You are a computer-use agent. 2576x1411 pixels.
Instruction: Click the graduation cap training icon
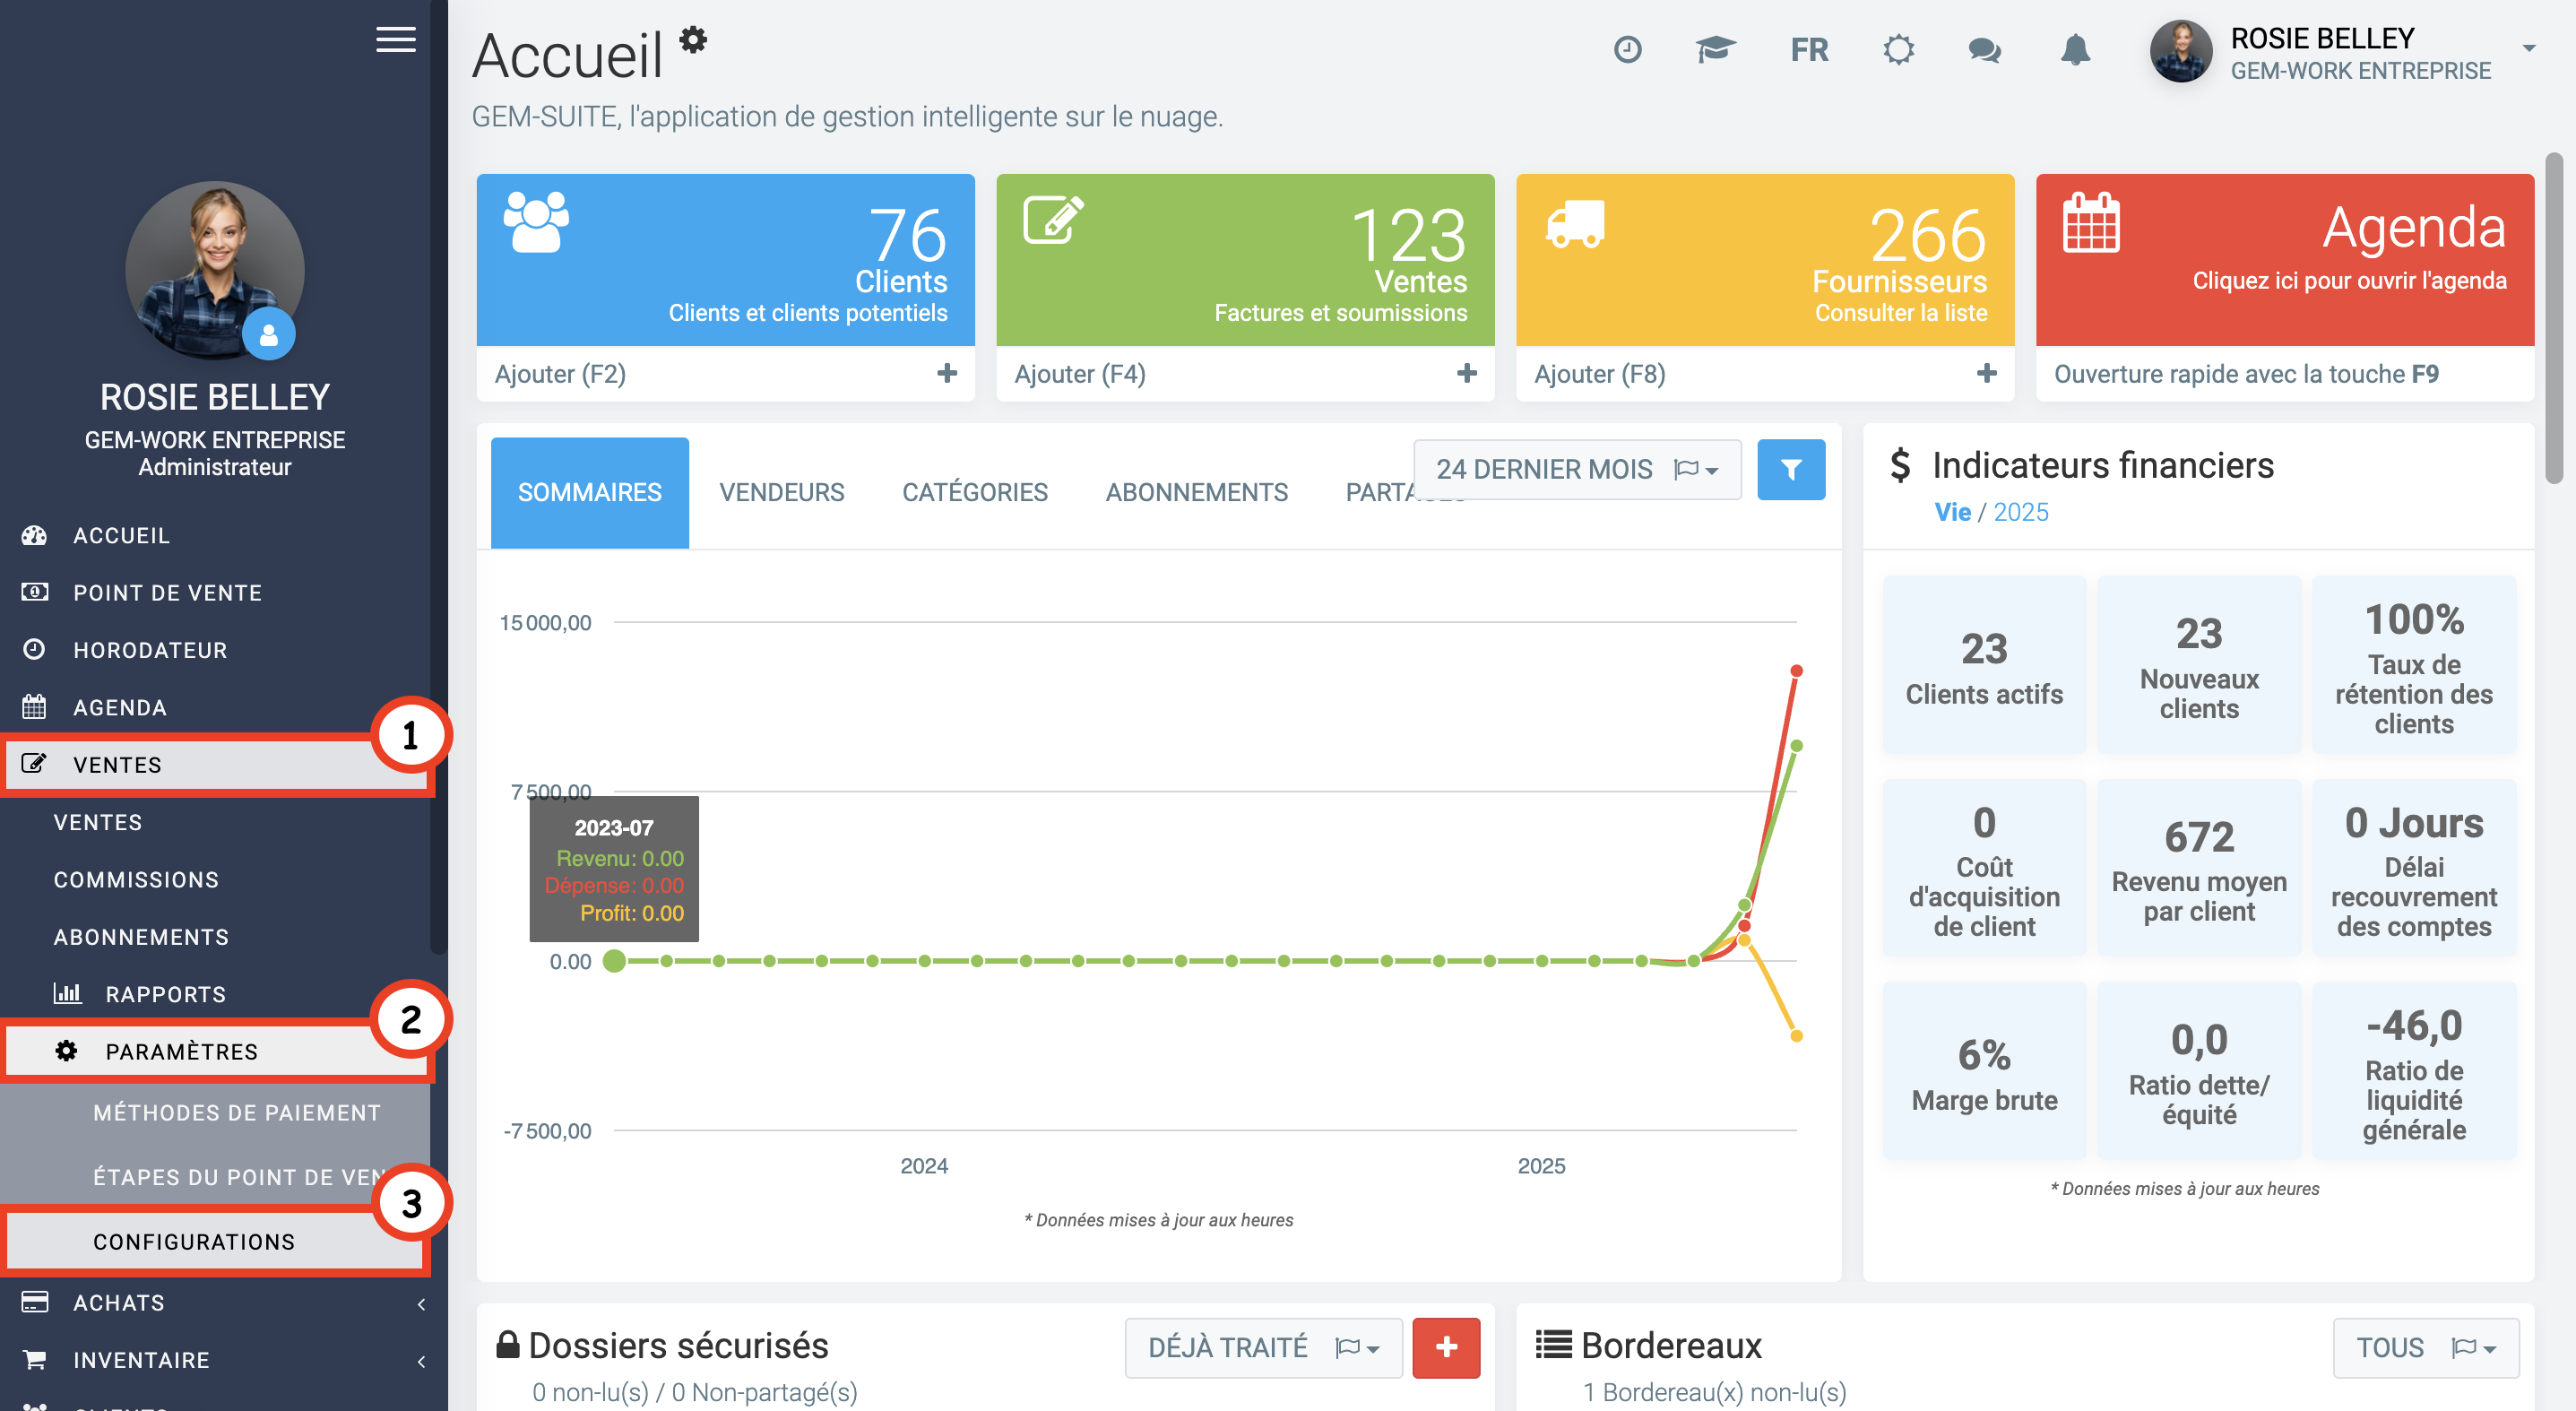click(x=1715, y=49)
